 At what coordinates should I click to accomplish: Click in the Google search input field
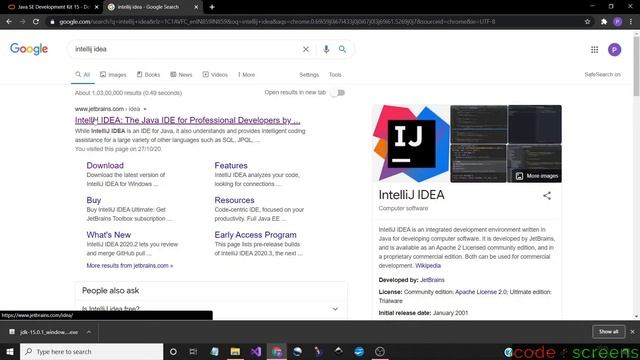point(186,49)
